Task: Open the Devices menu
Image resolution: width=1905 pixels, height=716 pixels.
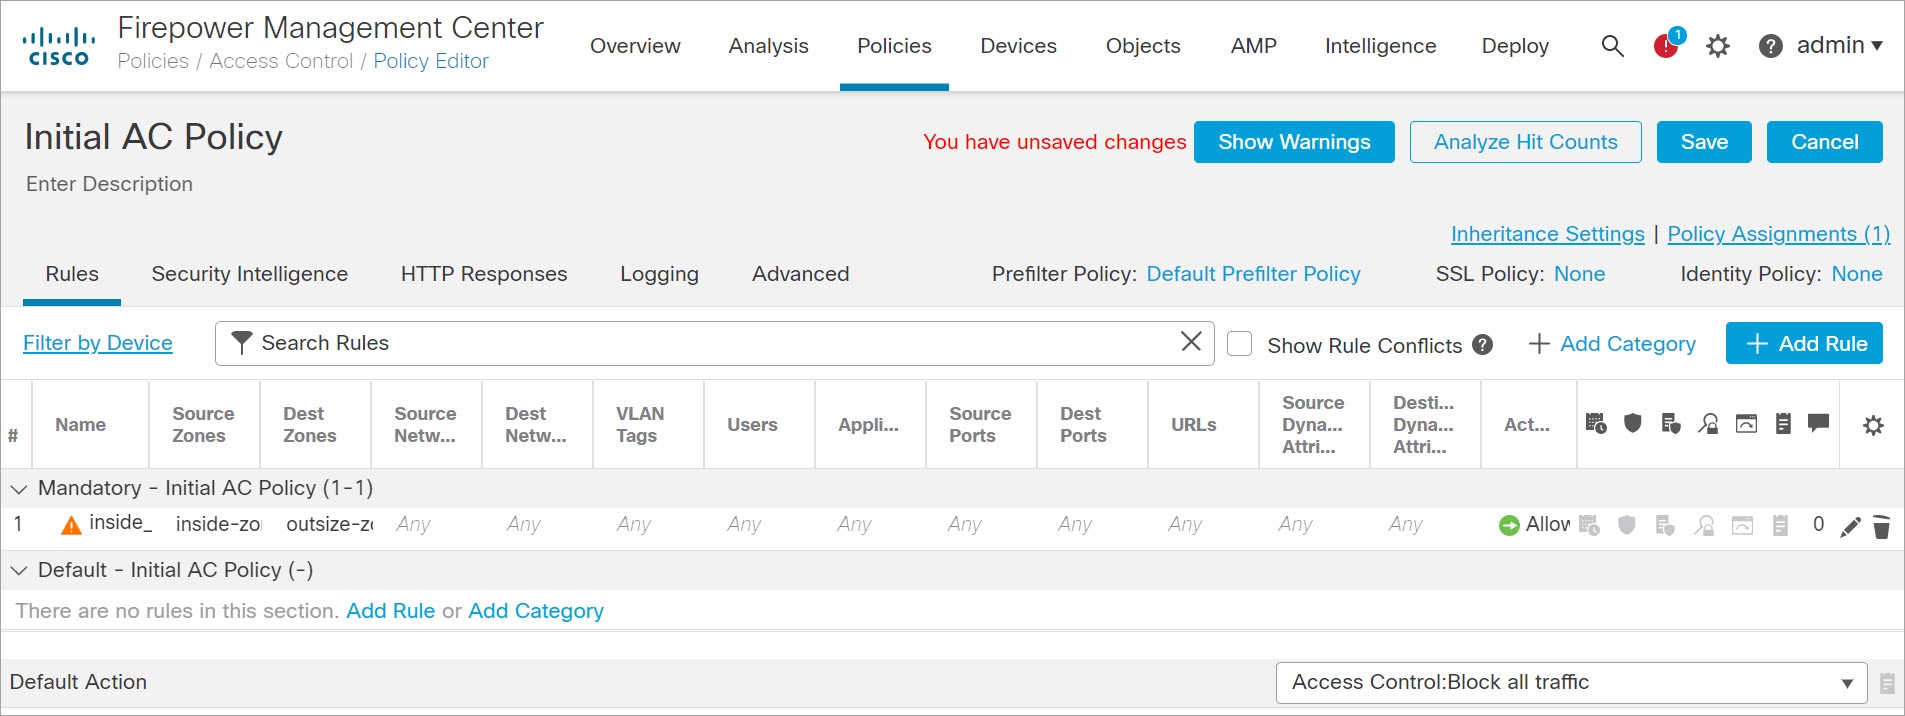Action: click(1018, 46)
